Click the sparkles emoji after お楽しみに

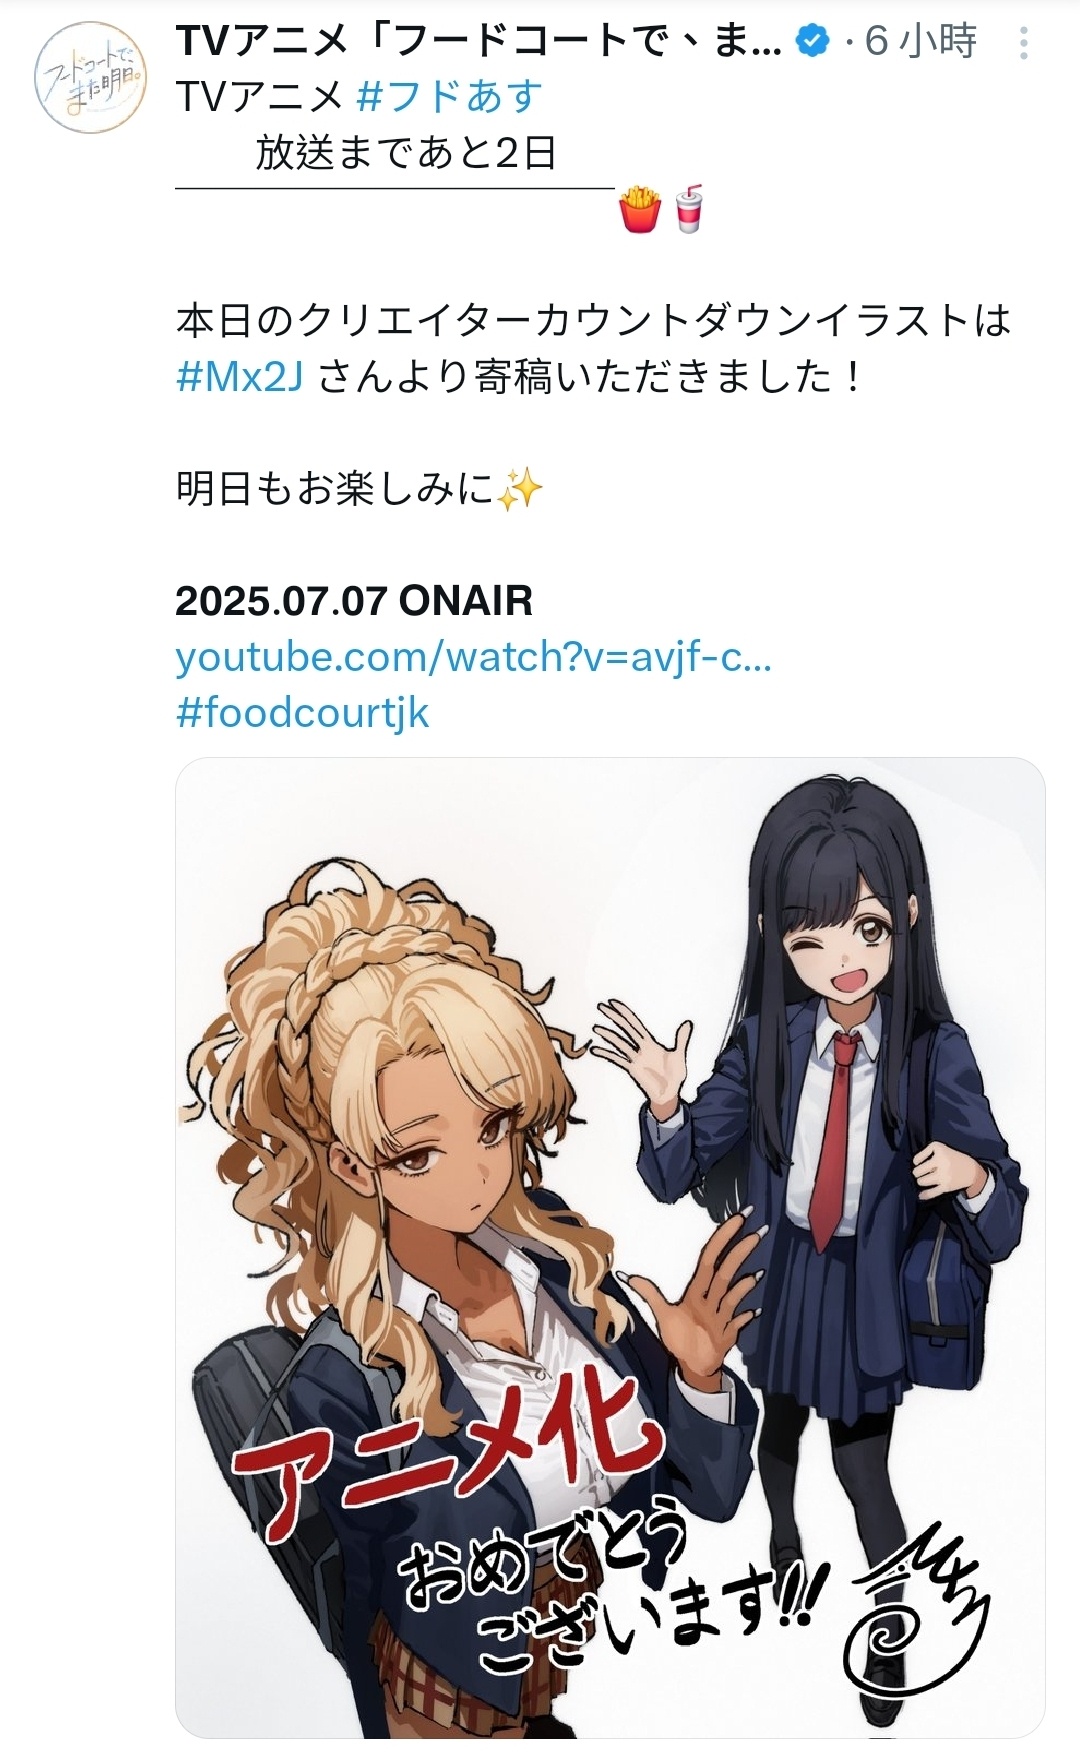tap(519, 489)
